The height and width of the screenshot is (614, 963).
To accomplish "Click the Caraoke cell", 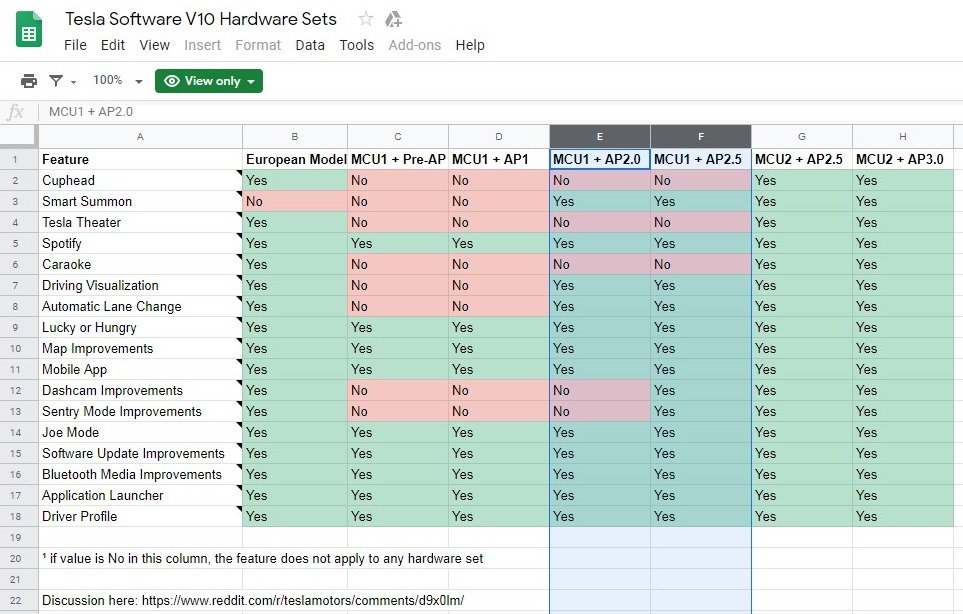I will (140, 264).
